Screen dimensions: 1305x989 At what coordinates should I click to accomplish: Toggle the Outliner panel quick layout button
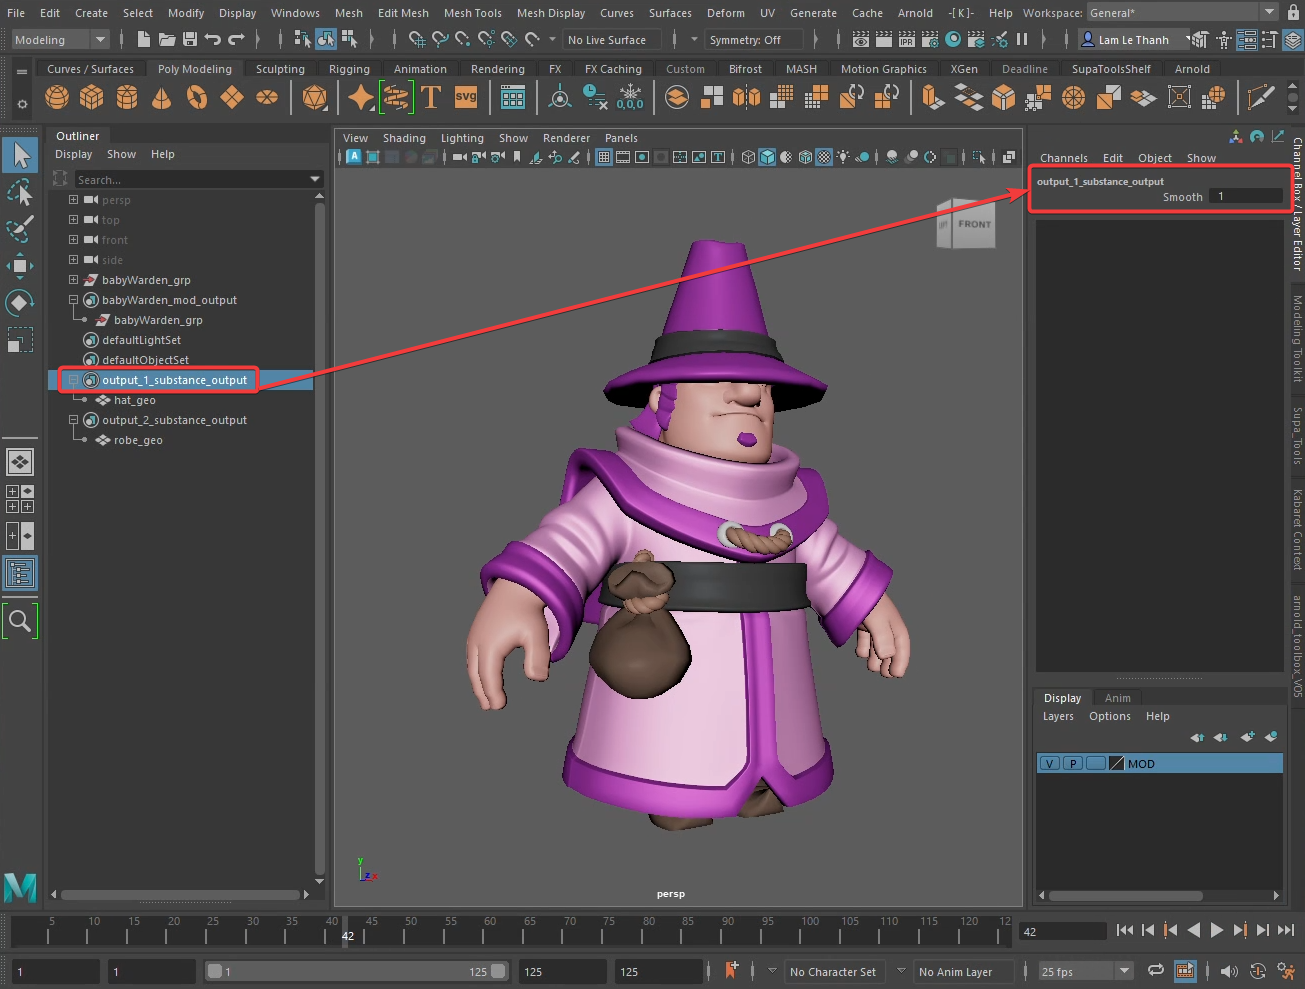tap(20, 573)
